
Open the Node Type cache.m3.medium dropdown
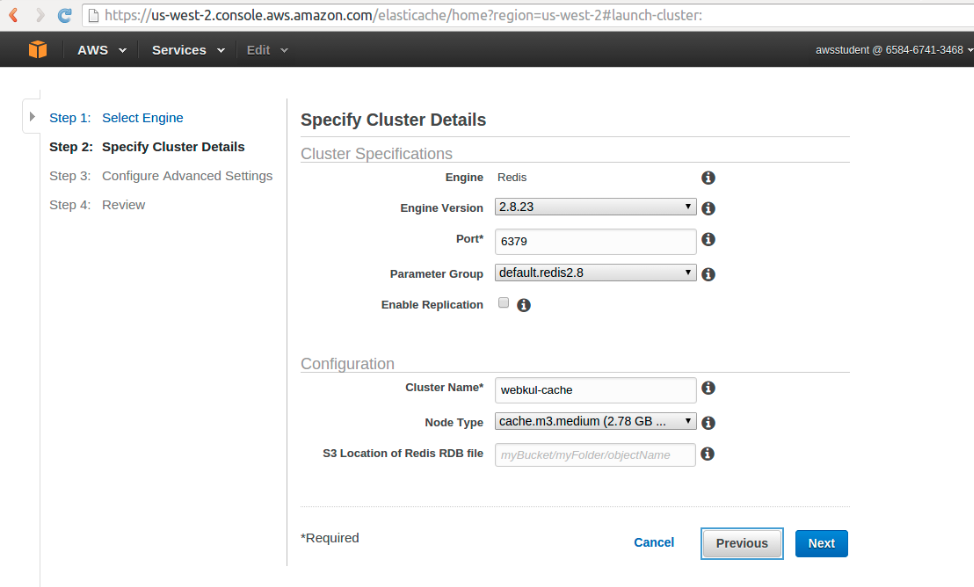click(595, 421)
